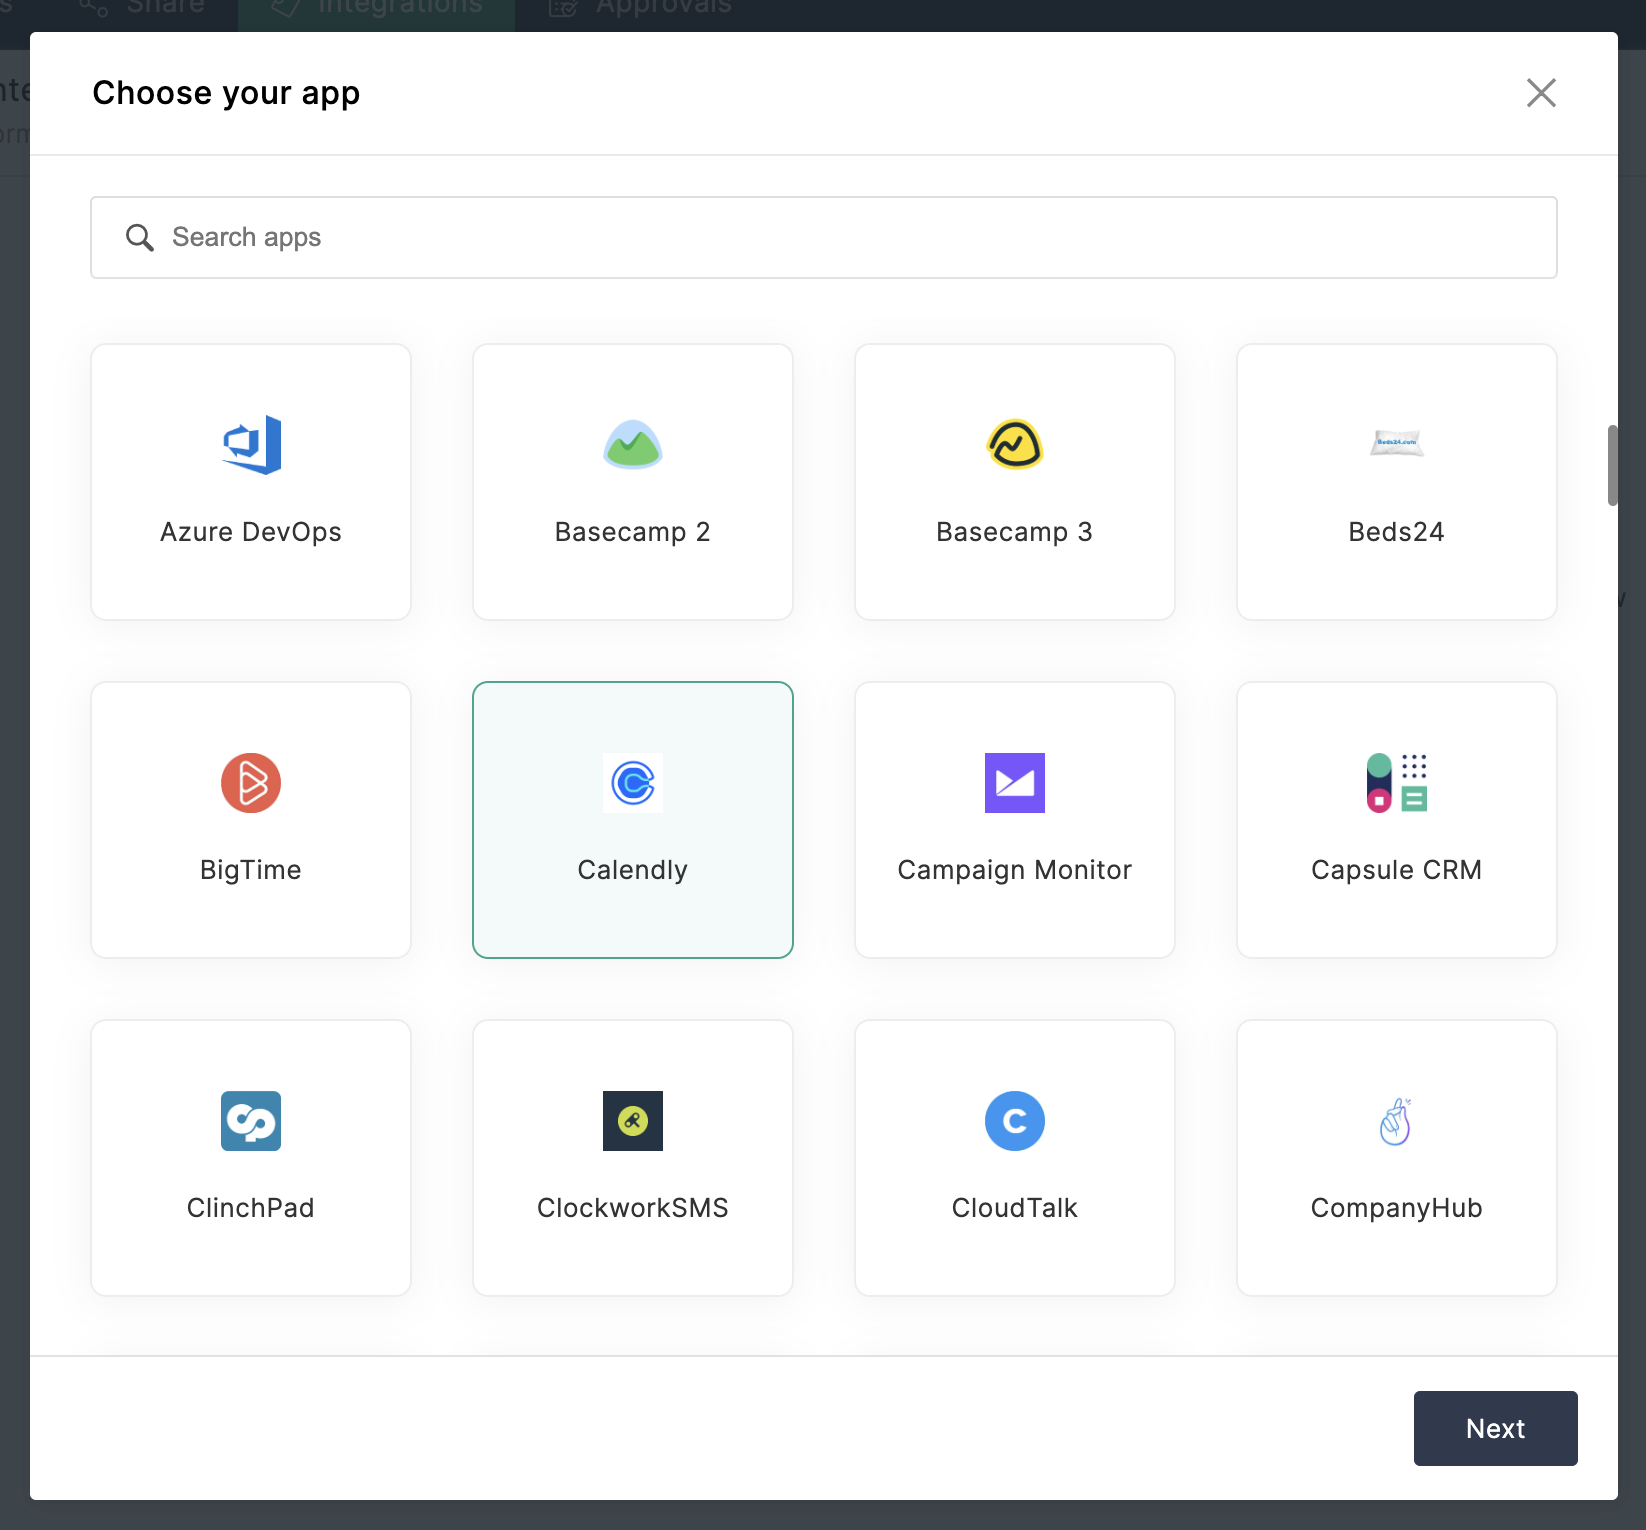Click the ClinchPad label text
The image size is (1646, 1530).
251,1208
